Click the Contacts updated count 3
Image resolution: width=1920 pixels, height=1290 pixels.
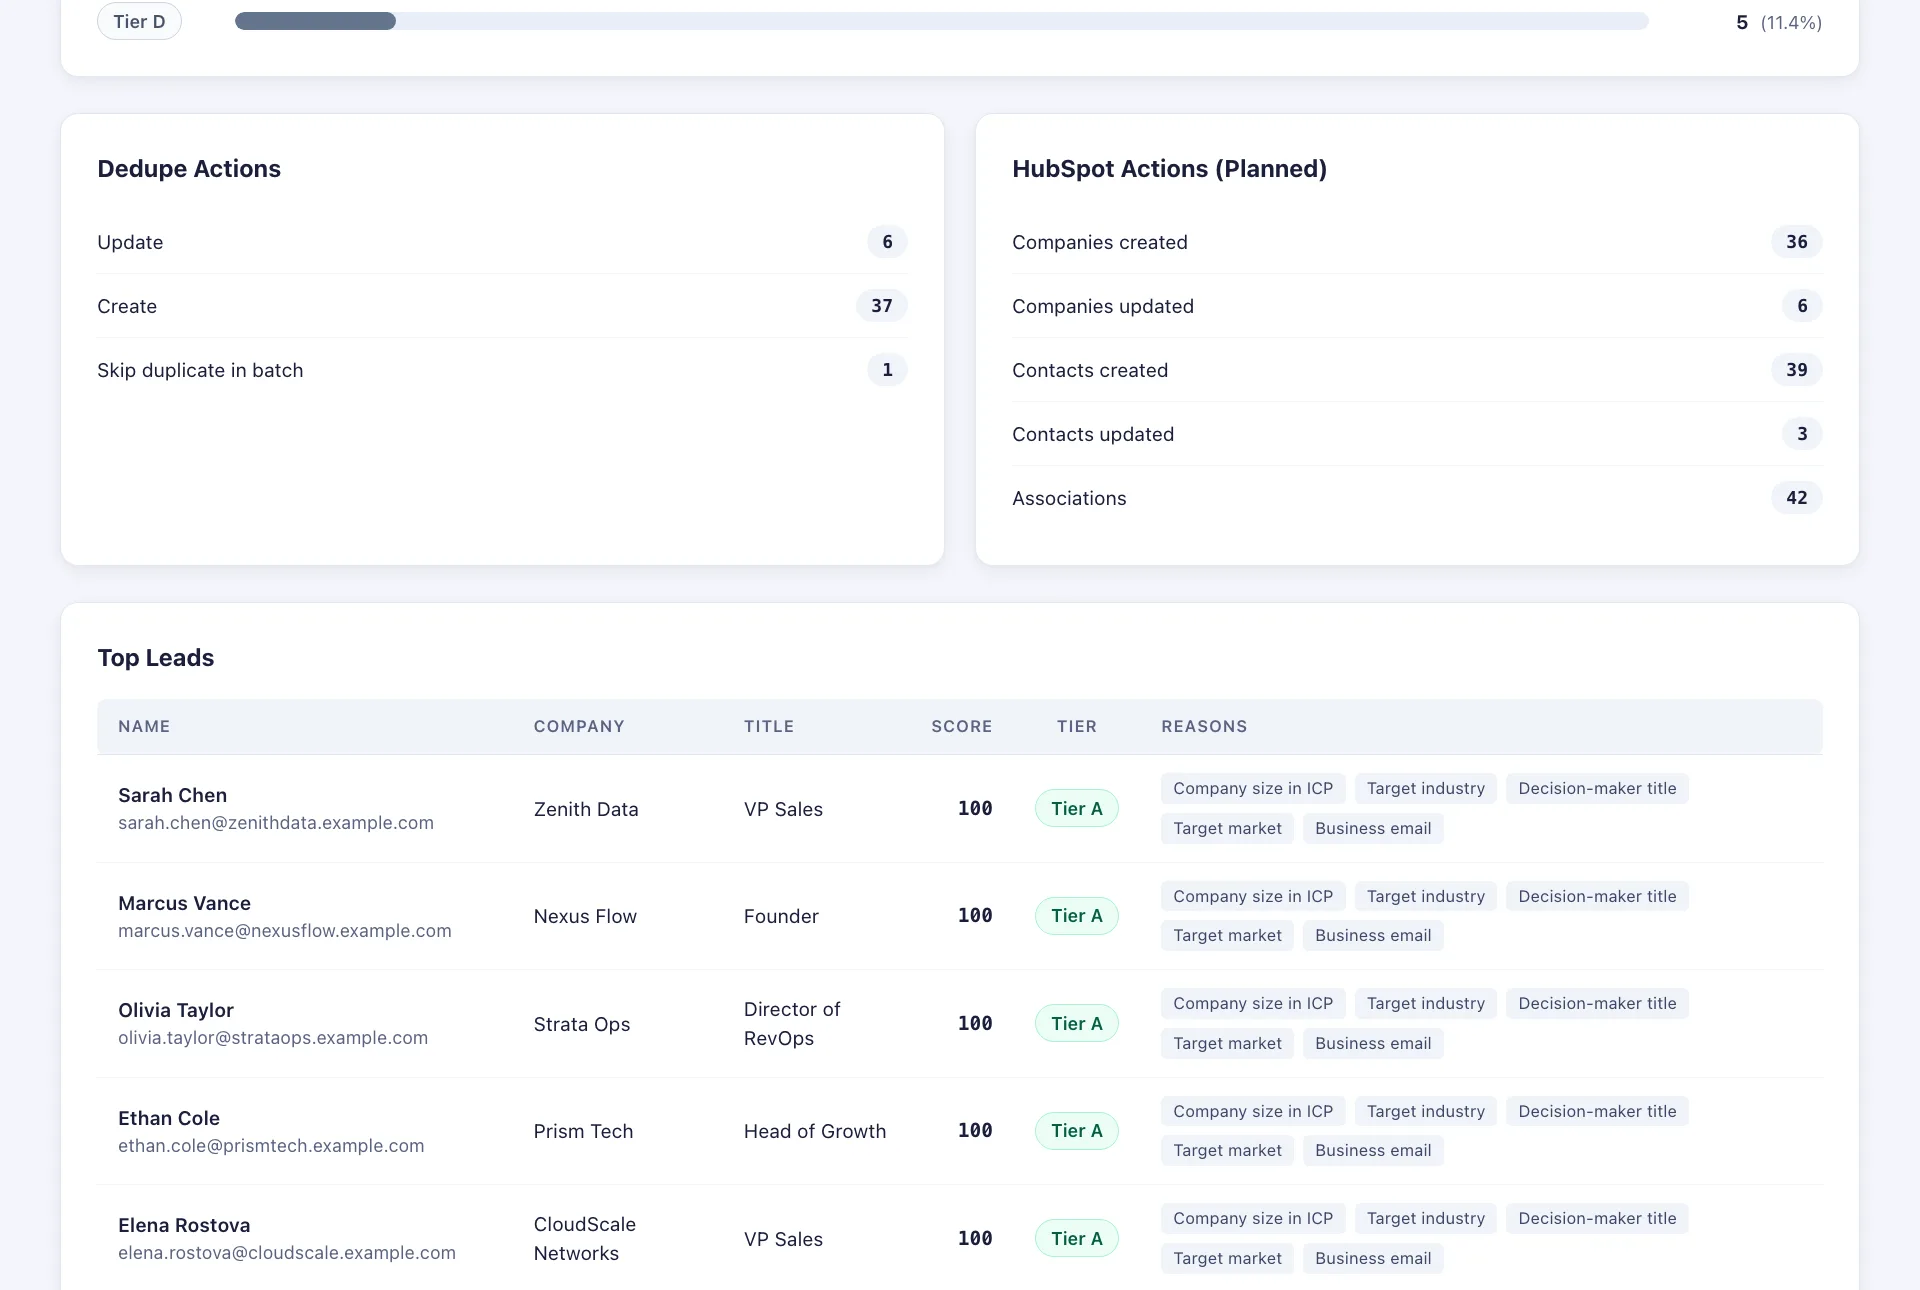coord(1802,434)
